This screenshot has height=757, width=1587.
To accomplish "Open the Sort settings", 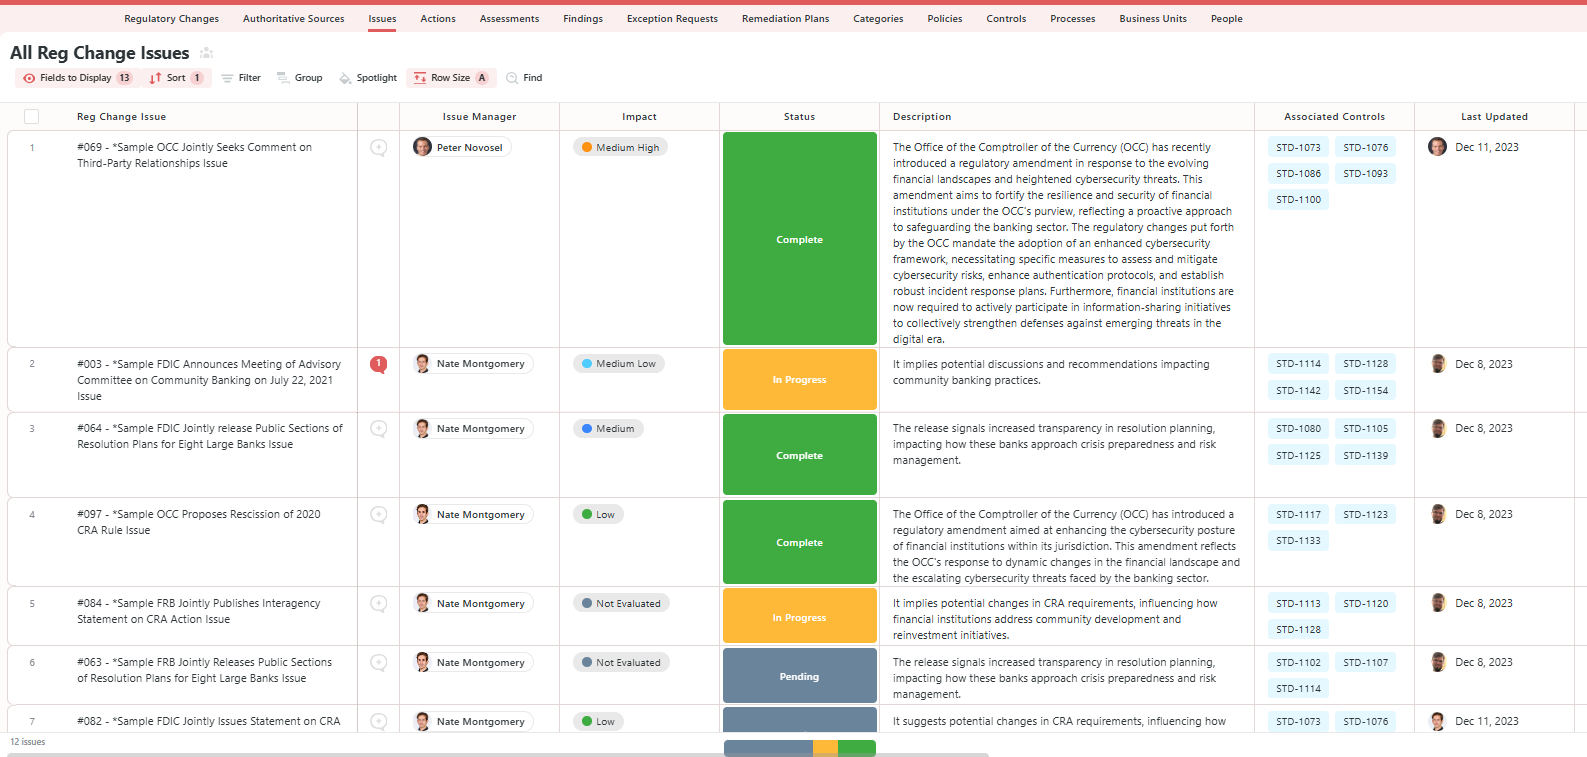I will 176,78.
